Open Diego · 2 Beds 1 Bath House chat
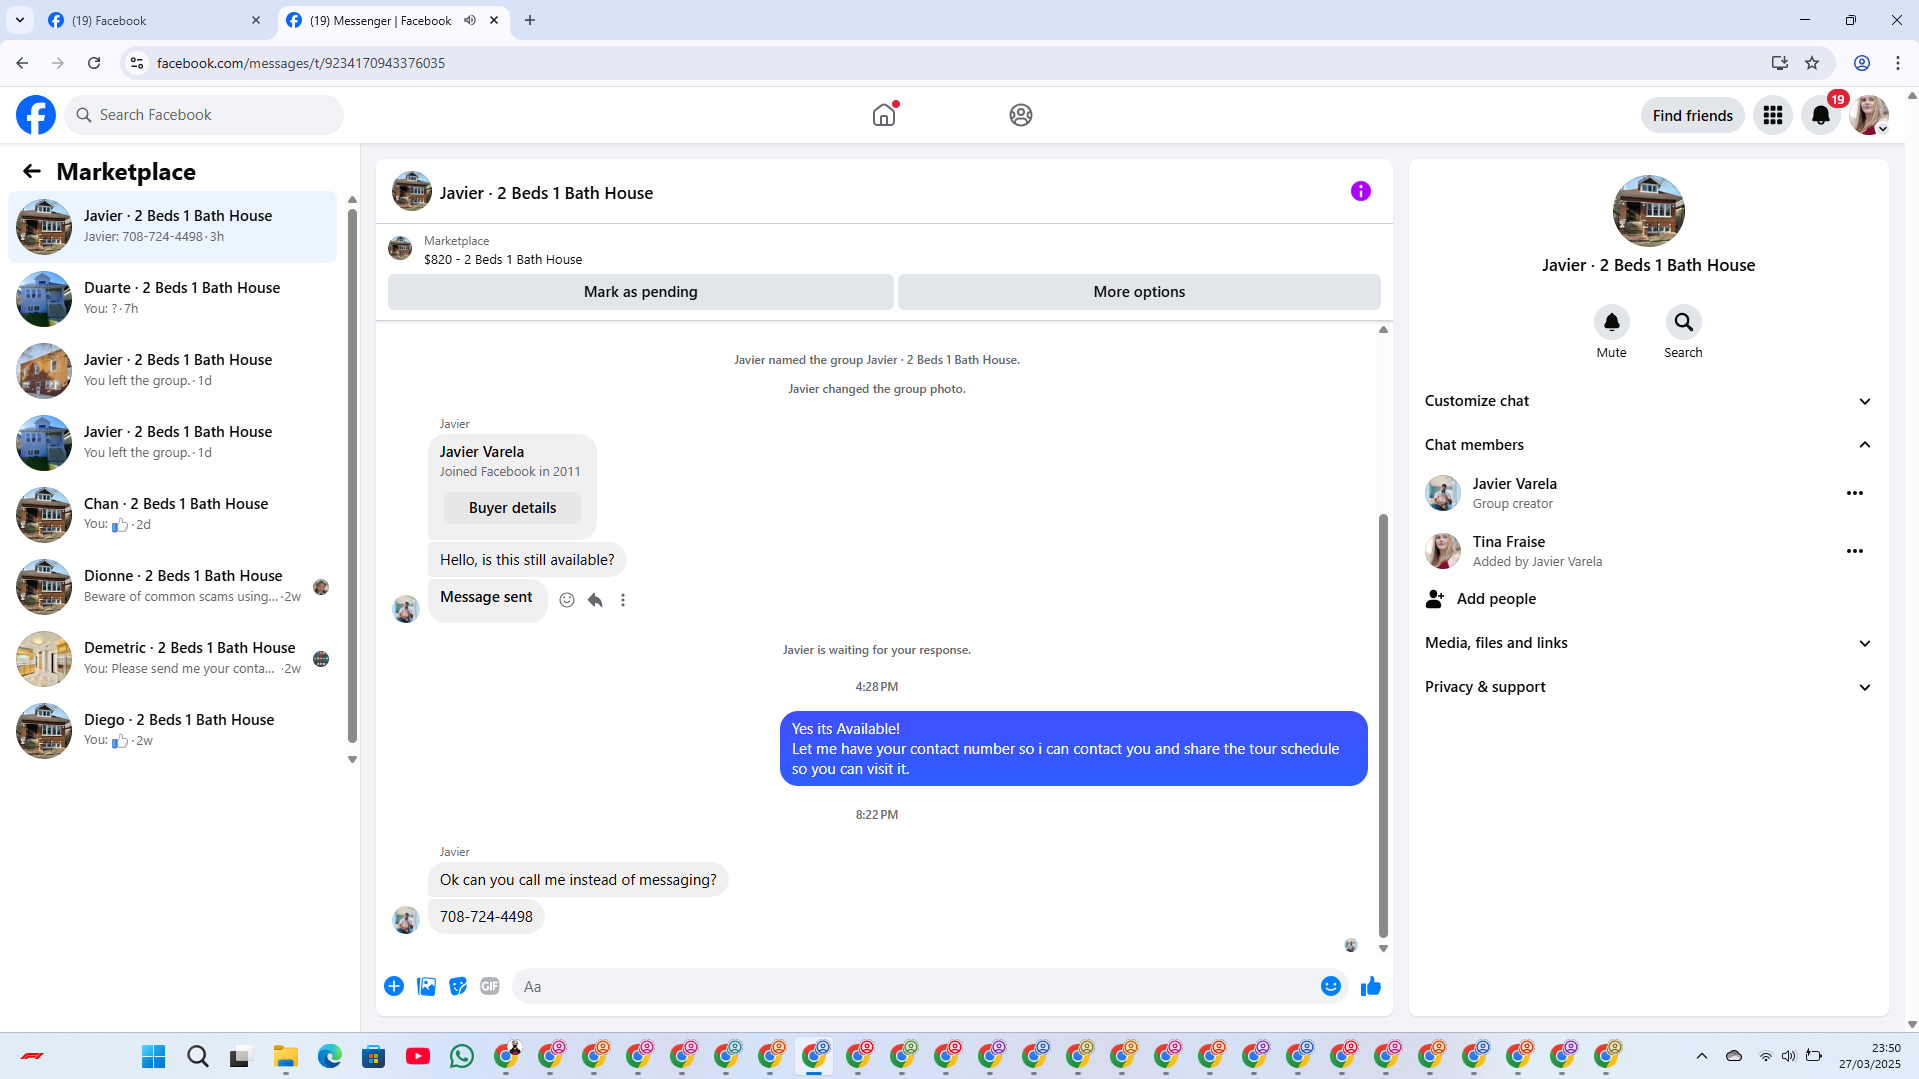The height and width of the screenshot is (1079, 1919). (172, 730)
